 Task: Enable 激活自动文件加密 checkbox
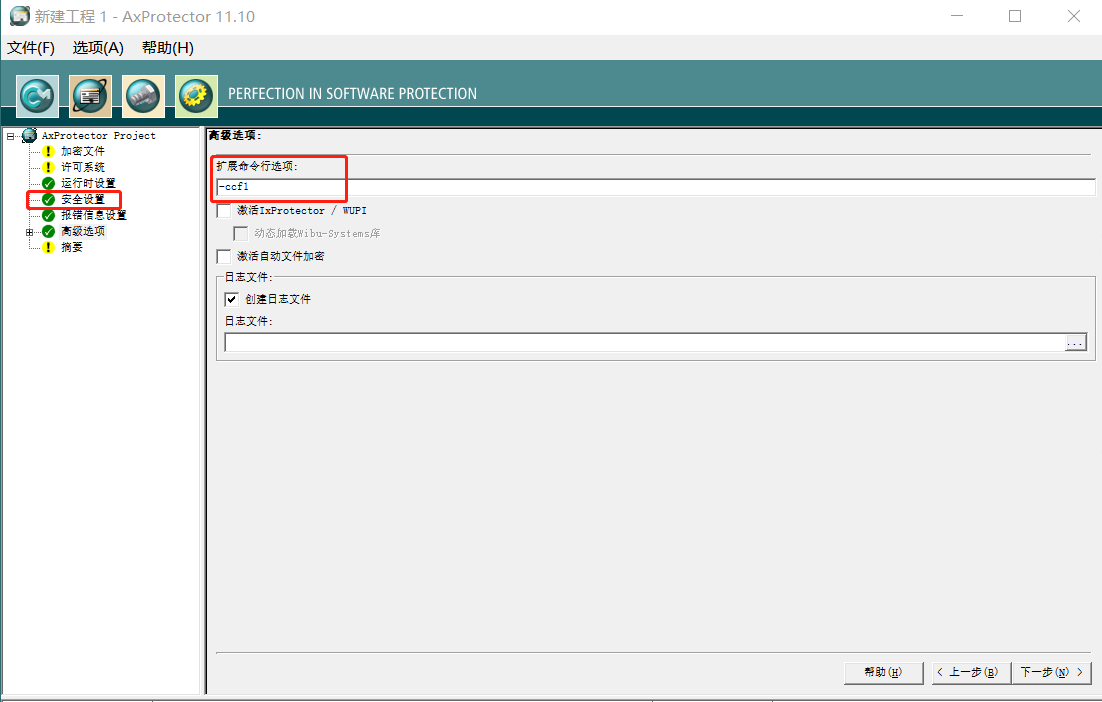coord(223,256)
